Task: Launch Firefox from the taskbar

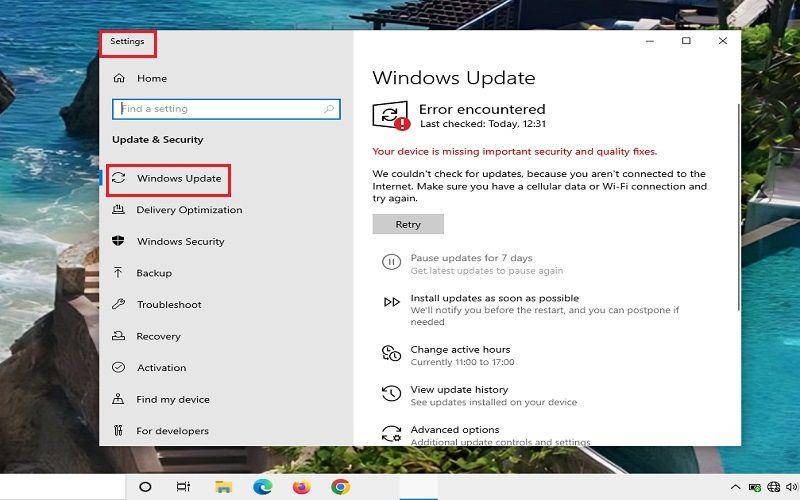Action: pos(302,487)
